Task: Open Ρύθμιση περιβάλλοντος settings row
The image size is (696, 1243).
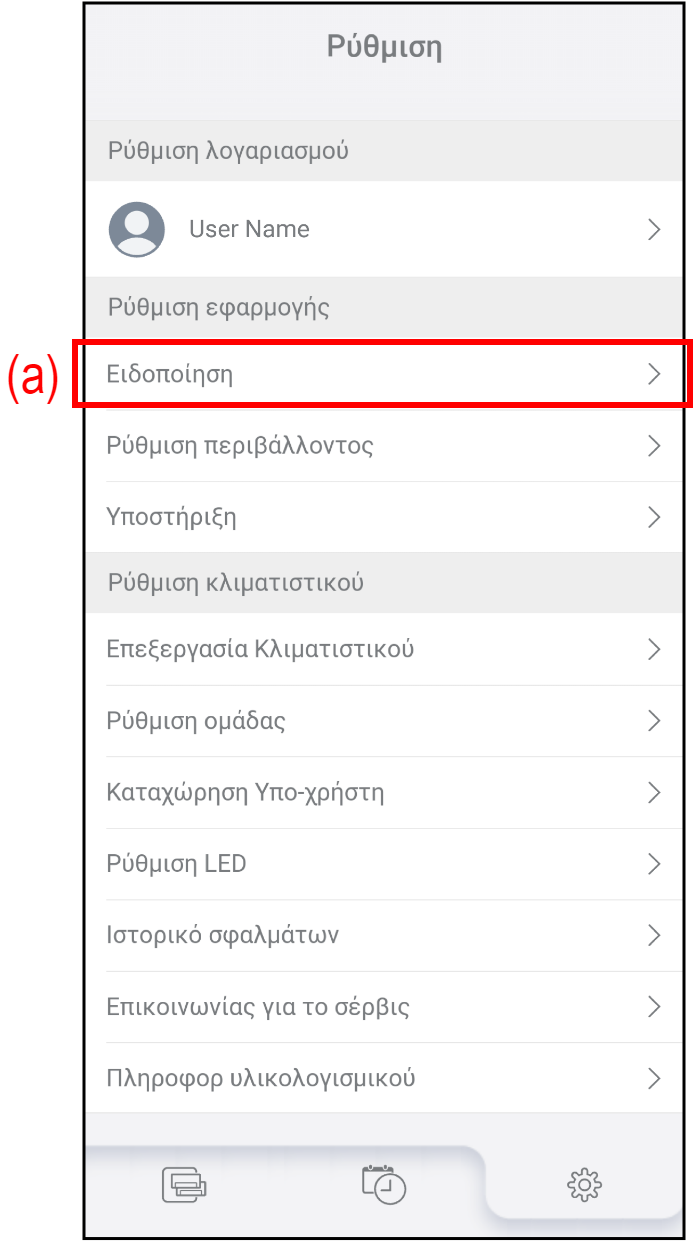Action: (x=240, y=445)
